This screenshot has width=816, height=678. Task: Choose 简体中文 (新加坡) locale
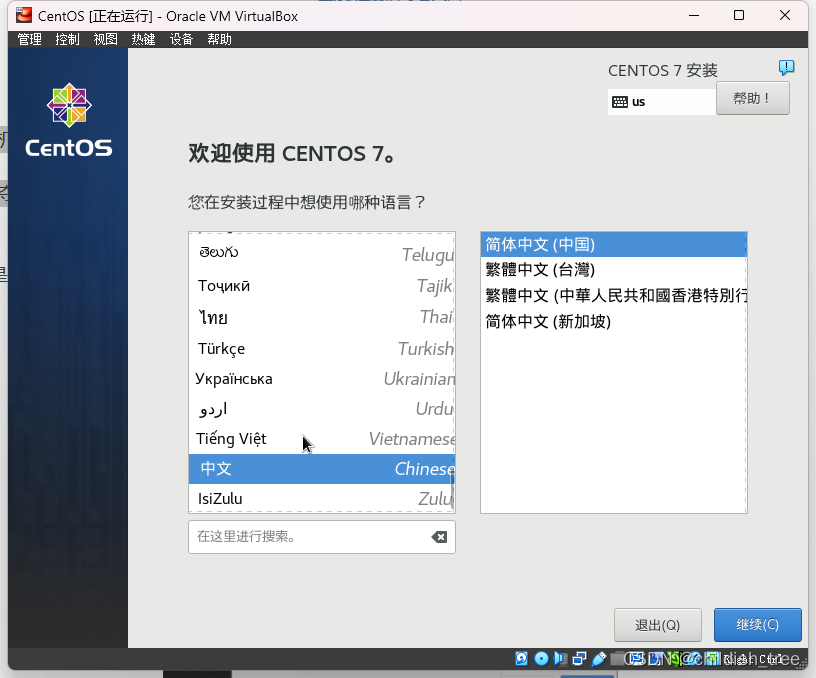coord(614,322)
